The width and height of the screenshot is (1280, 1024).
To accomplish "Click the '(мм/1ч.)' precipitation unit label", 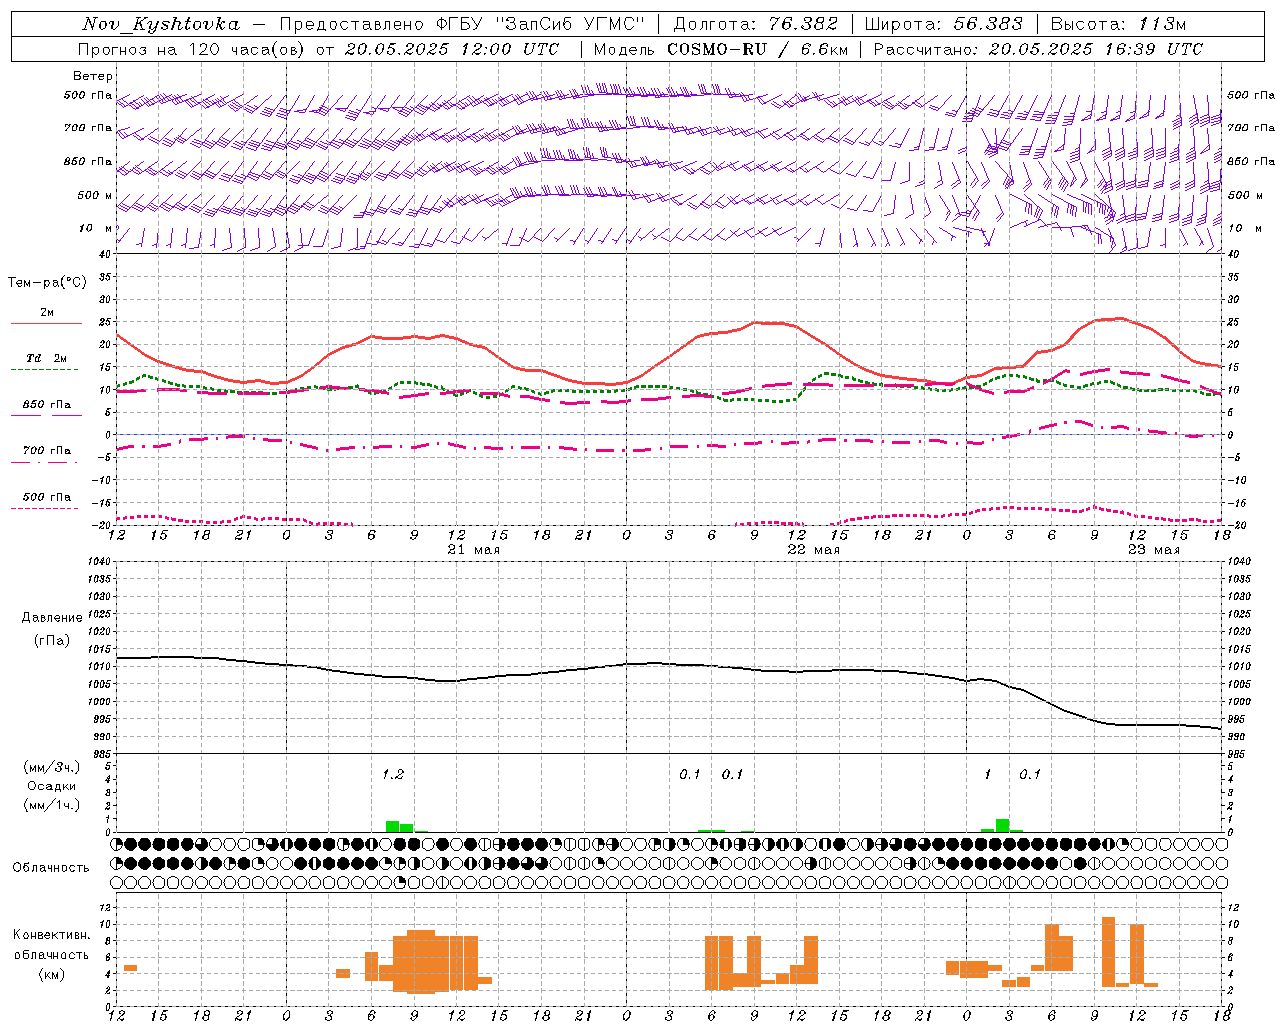I will (x=52, y=805).
